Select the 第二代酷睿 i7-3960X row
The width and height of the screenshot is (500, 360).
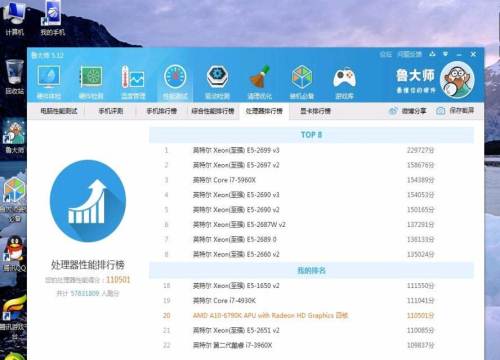pos(311,345)
